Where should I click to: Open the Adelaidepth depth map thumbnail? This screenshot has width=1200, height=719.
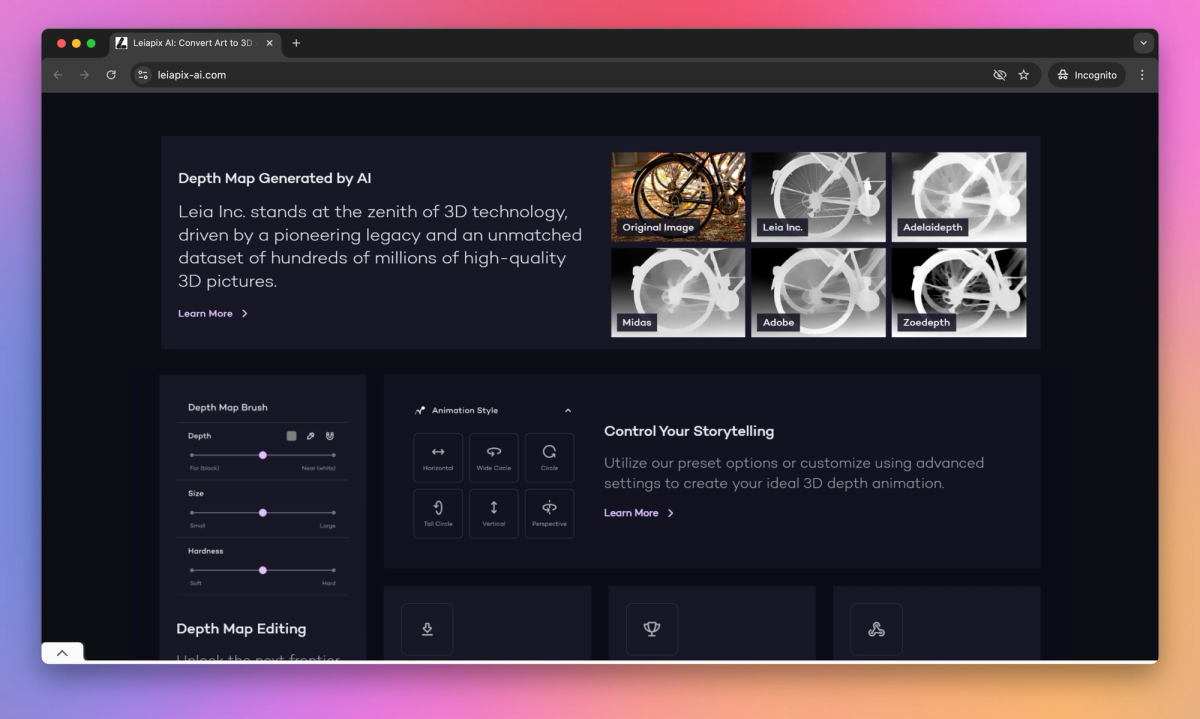(959, 197)
